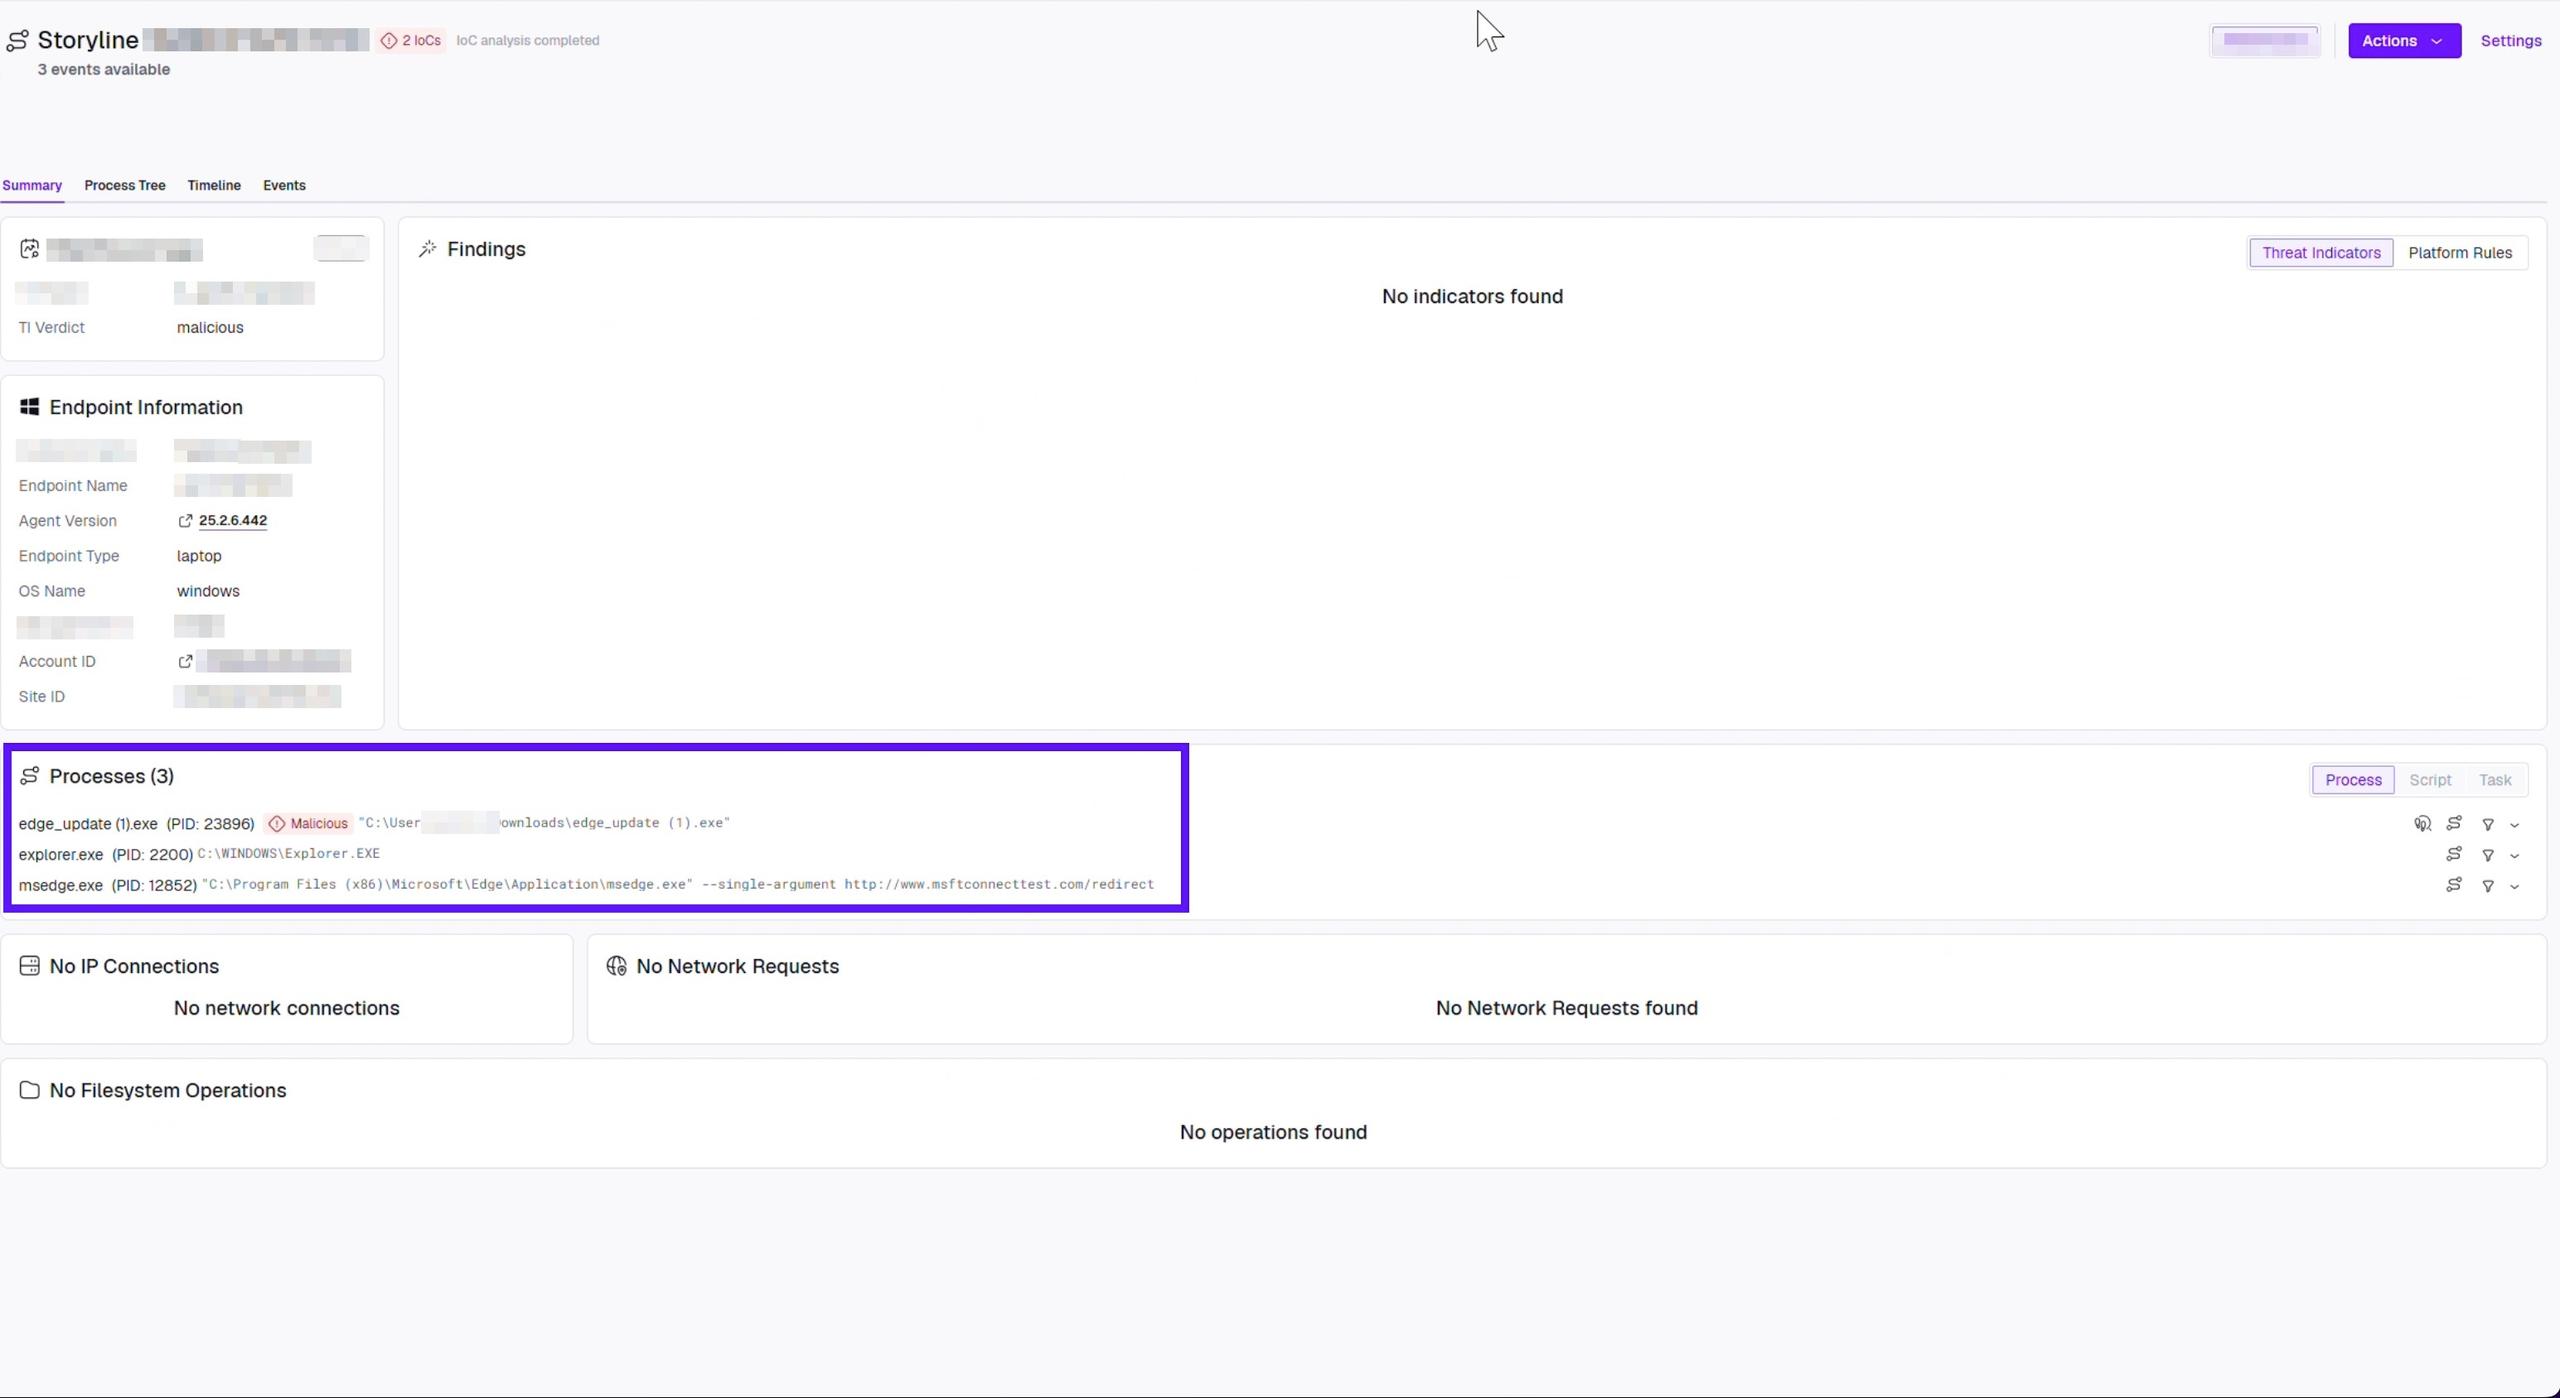Open the Settings link
Viewport: 2560px width, 1398px height.
tap(2511, 41)
